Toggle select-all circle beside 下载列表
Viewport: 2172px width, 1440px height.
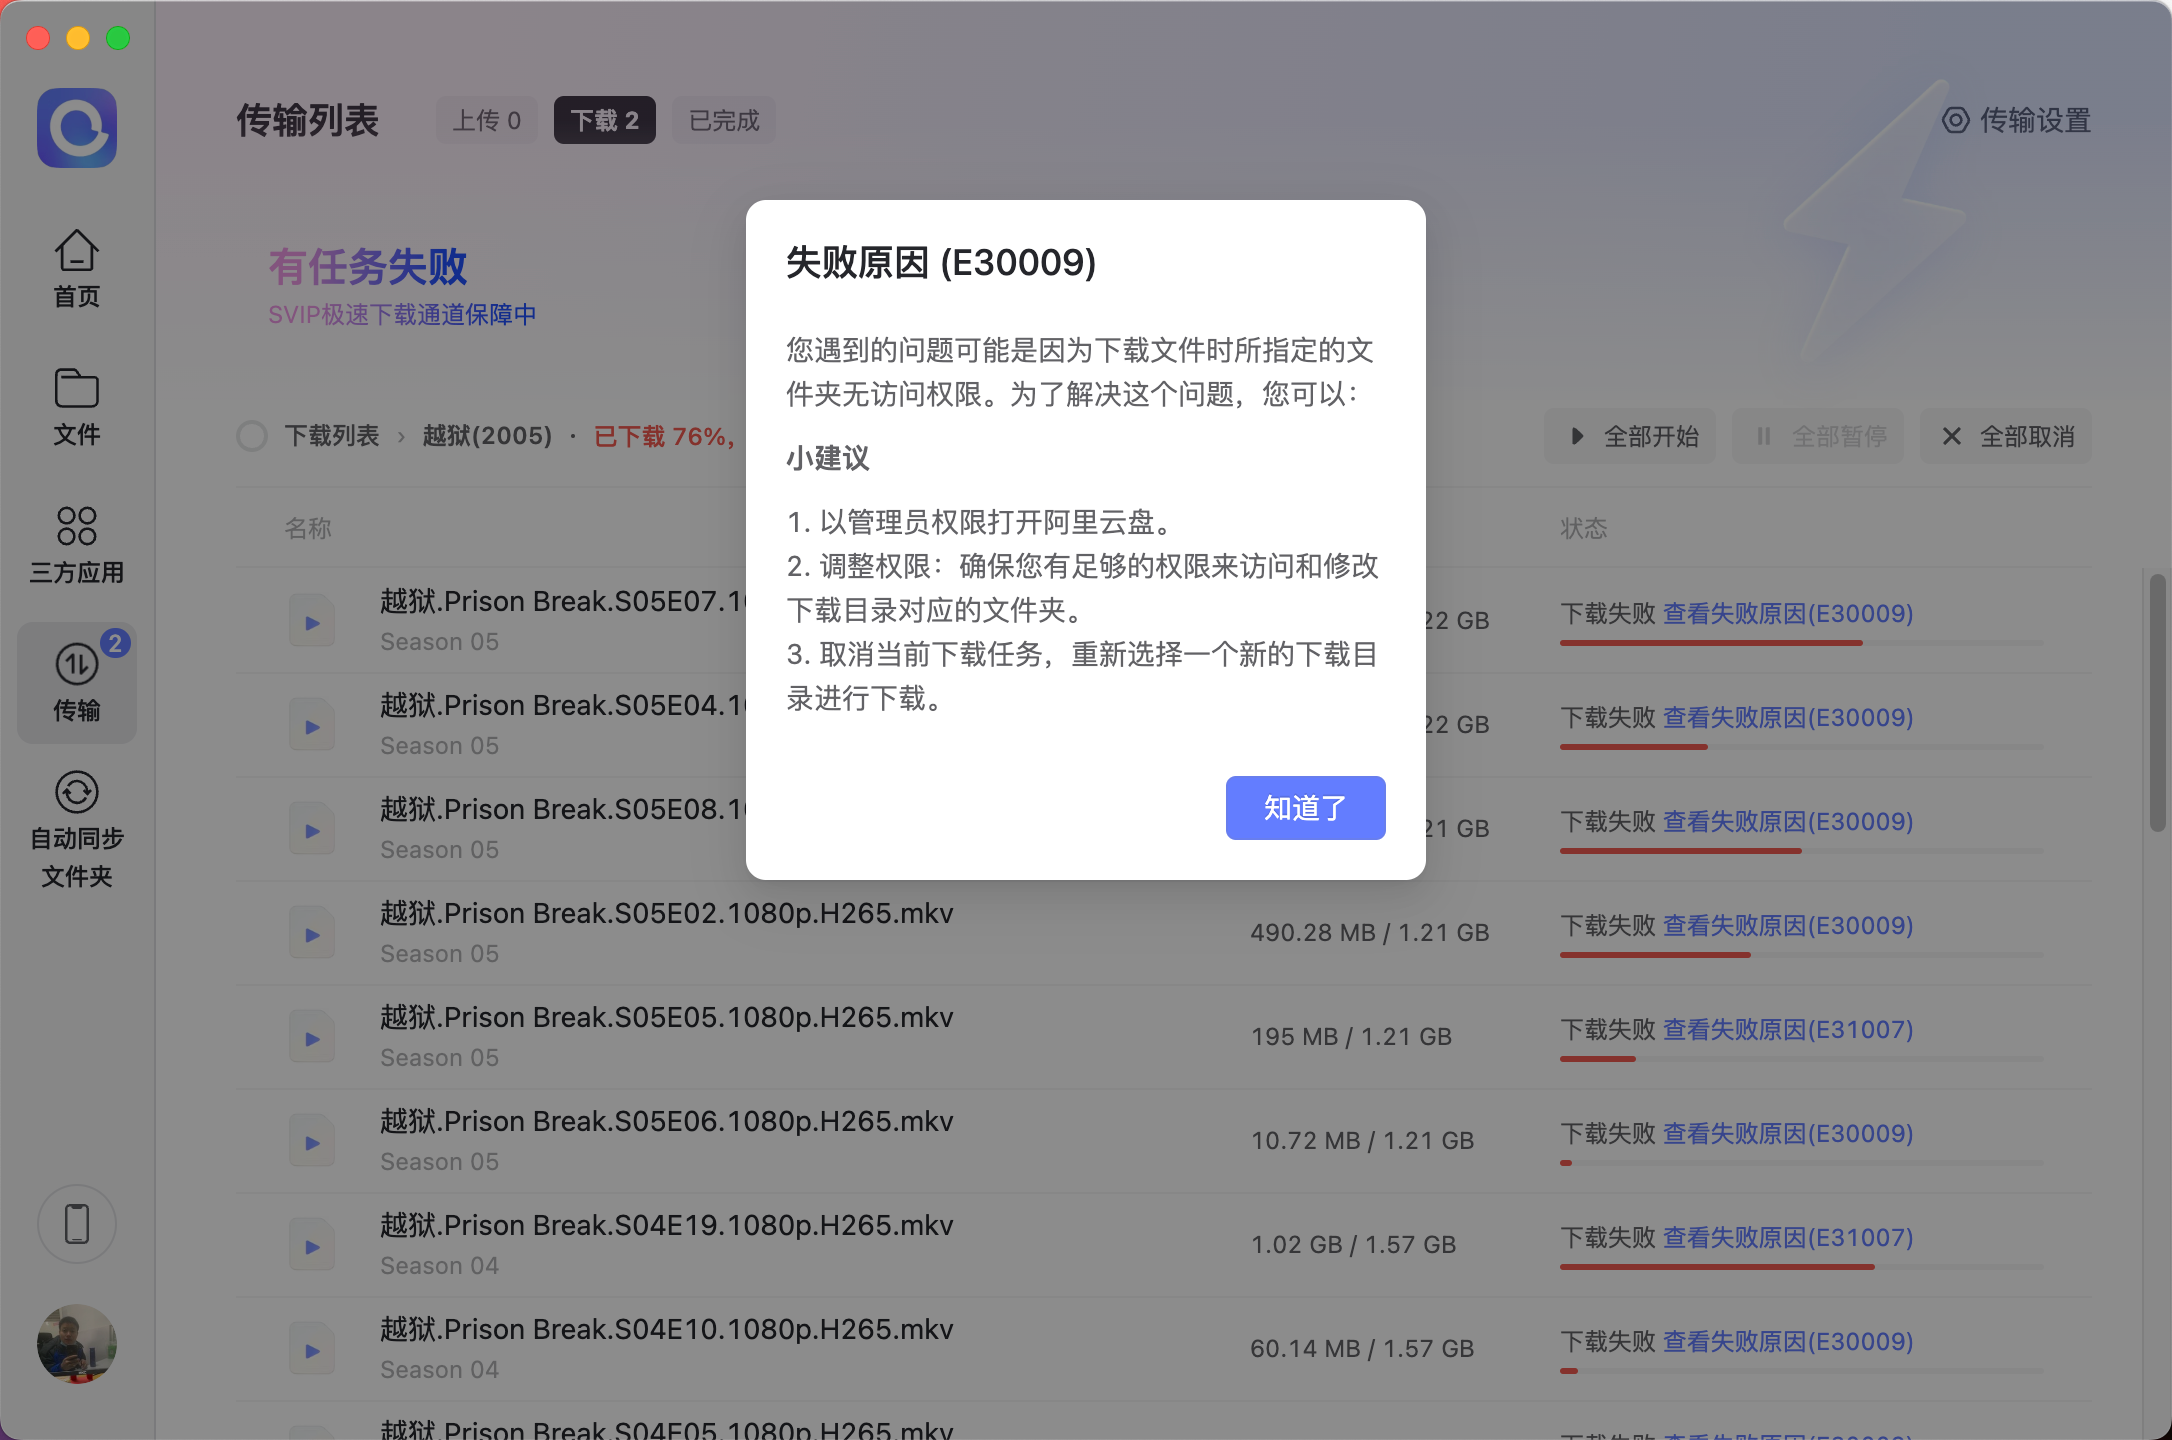tap(252, 436)
